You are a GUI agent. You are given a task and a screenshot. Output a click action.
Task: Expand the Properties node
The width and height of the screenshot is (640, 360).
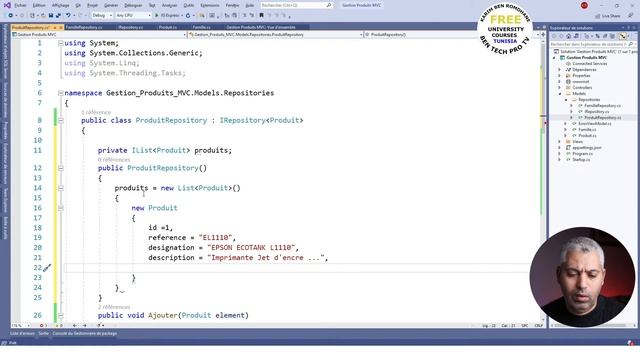560,76
